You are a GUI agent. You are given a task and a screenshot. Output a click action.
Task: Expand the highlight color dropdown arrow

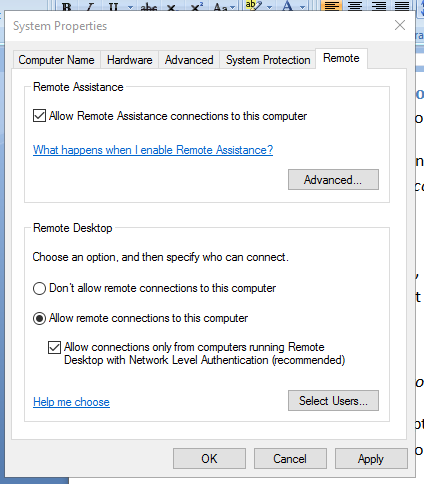269,7
